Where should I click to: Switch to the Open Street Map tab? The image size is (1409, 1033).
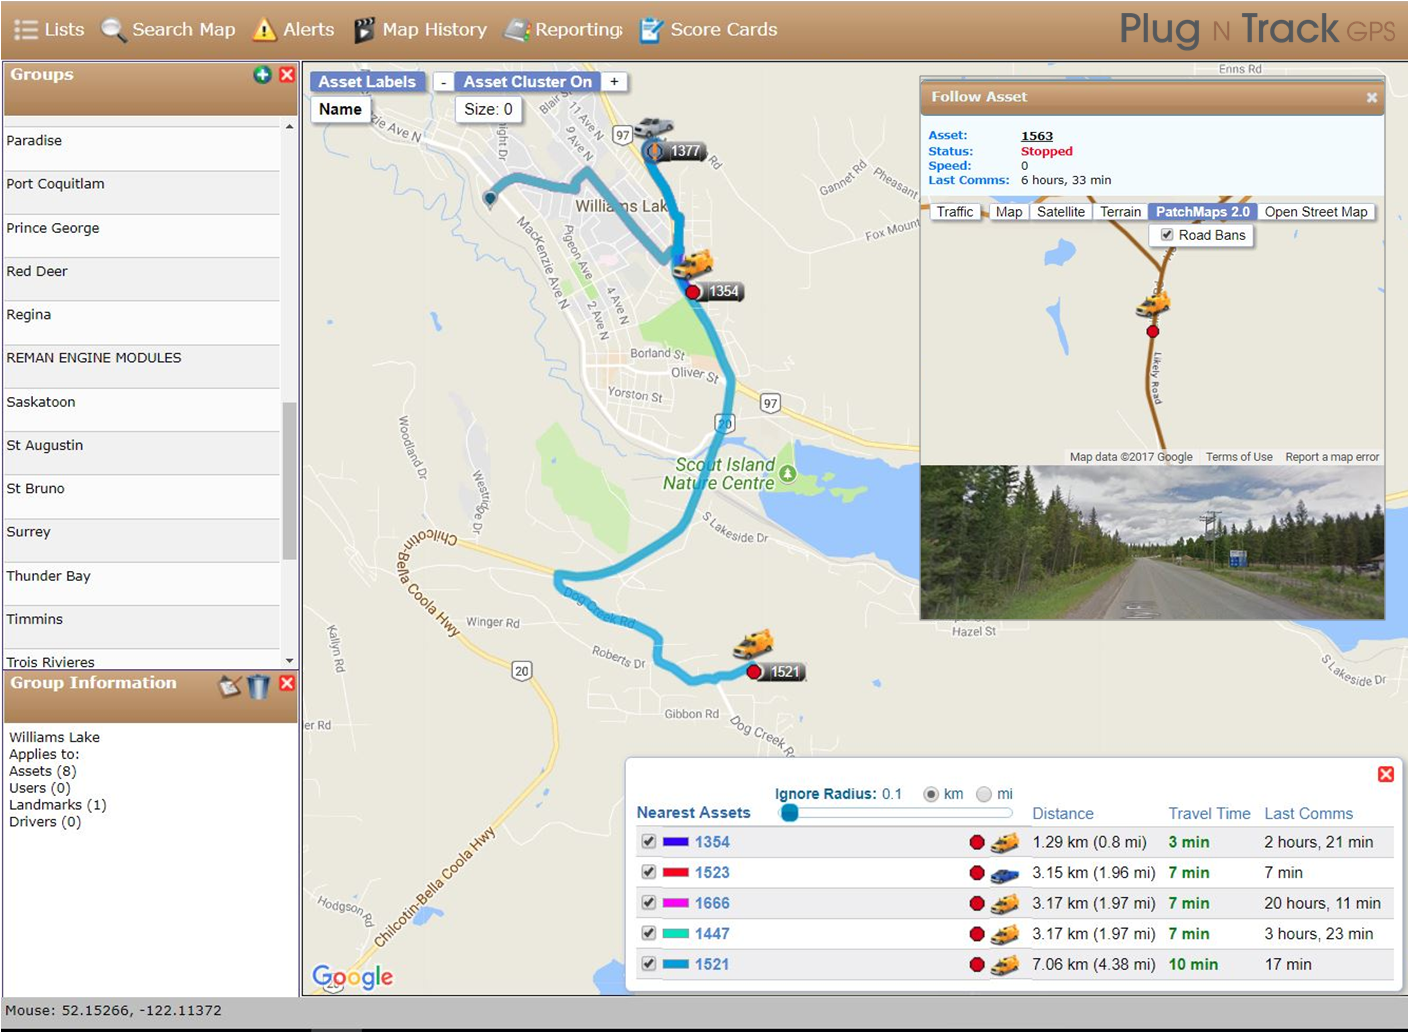click(x=1316, y=212)
